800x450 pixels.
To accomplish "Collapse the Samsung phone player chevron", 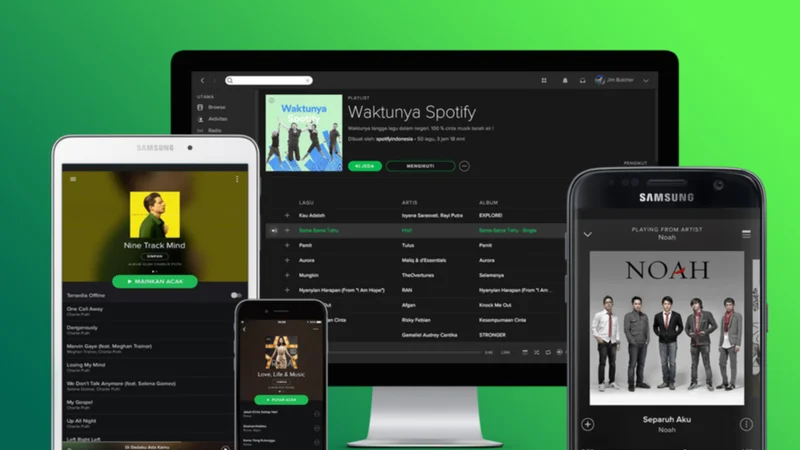I will tap(588, 234).
